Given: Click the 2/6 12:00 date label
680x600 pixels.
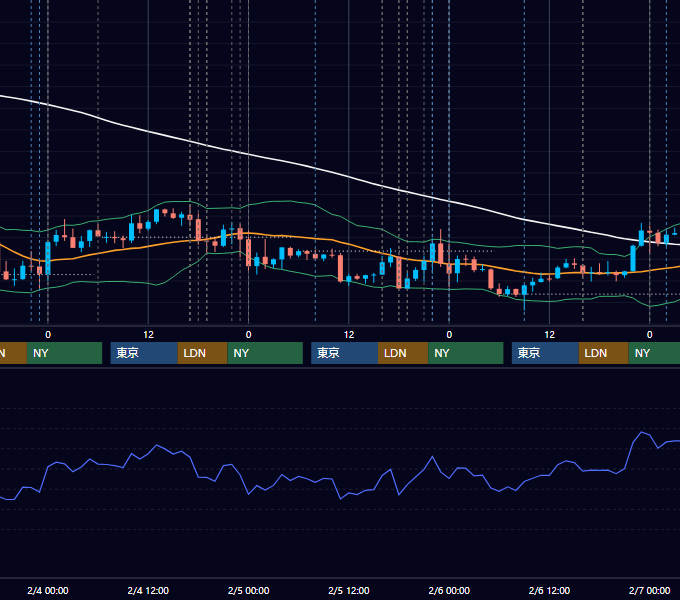Looking at the screenshot, I should (549, 590).
